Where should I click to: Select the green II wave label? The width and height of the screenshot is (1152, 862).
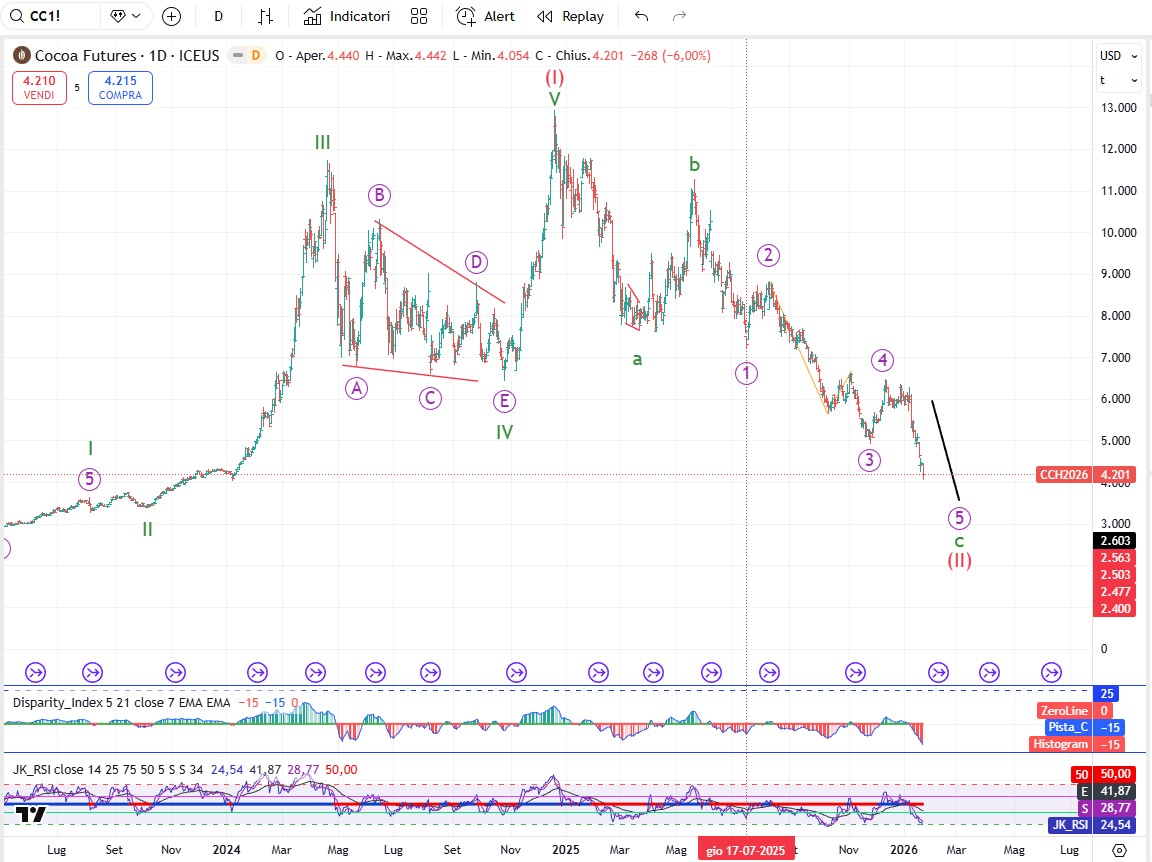(147, 529)
